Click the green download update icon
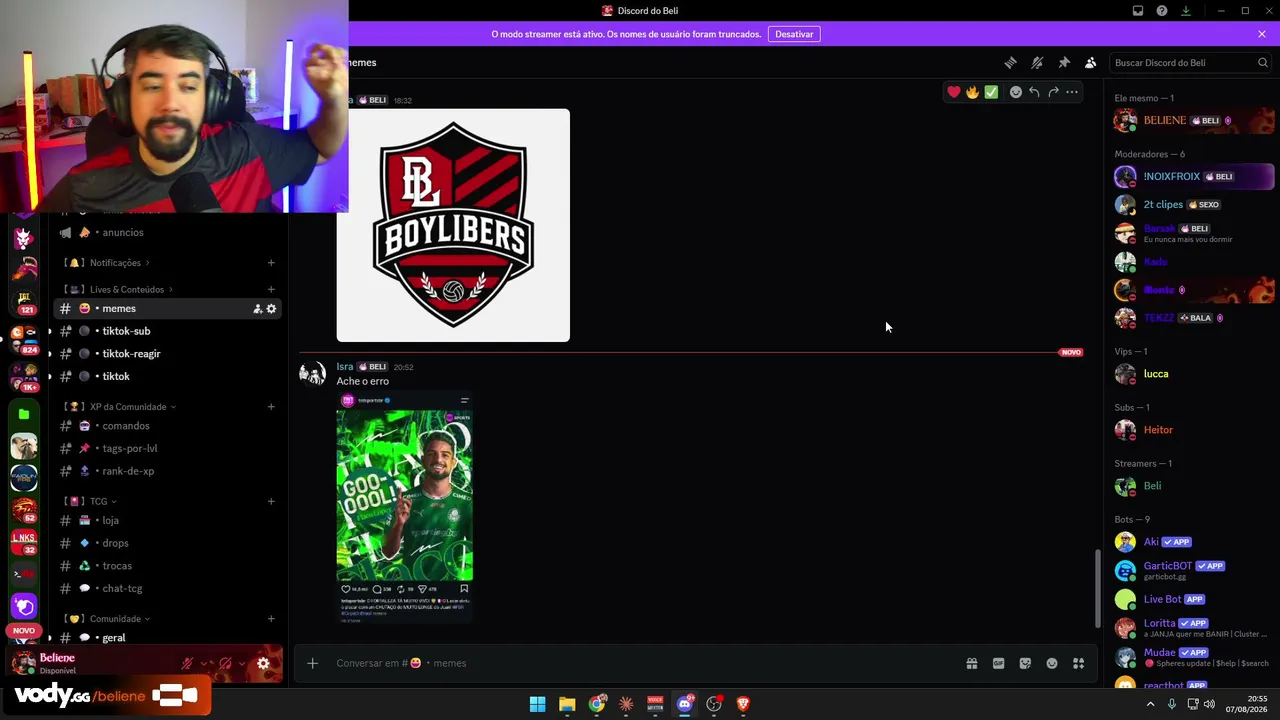 coord(1186,11)
